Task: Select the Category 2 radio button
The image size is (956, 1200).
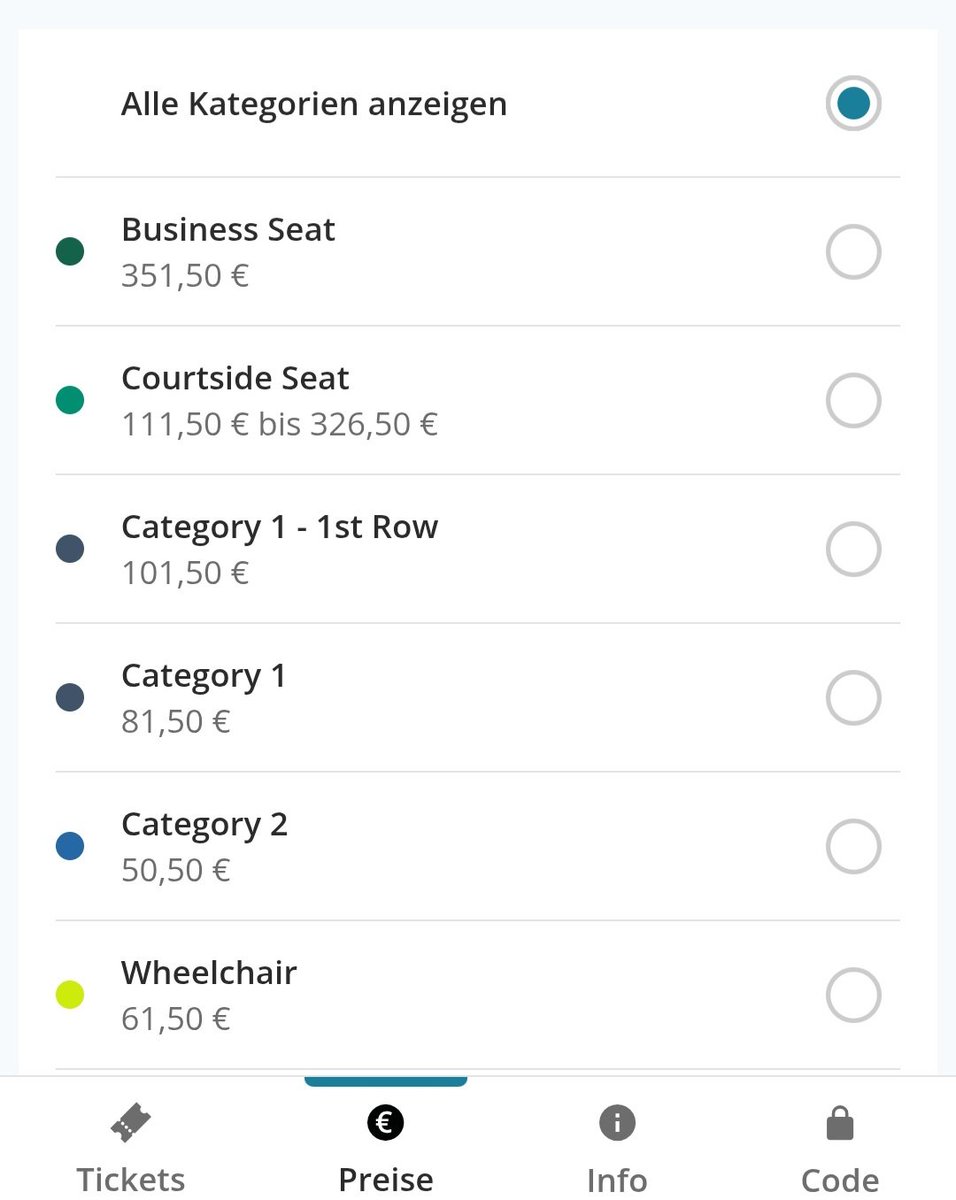Action: point(853,847)
